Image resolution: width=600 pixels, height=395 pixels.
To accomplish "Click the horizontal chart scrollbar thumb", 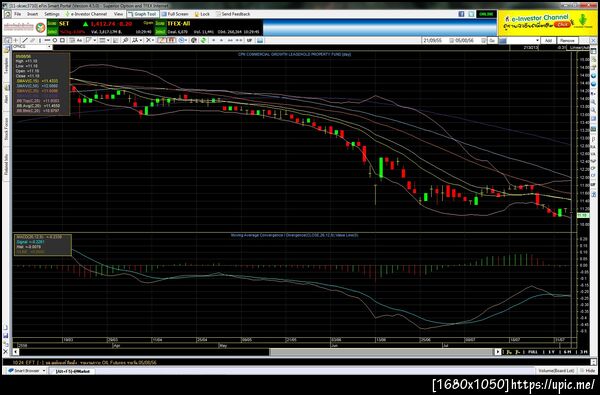I will pos(382,351).
